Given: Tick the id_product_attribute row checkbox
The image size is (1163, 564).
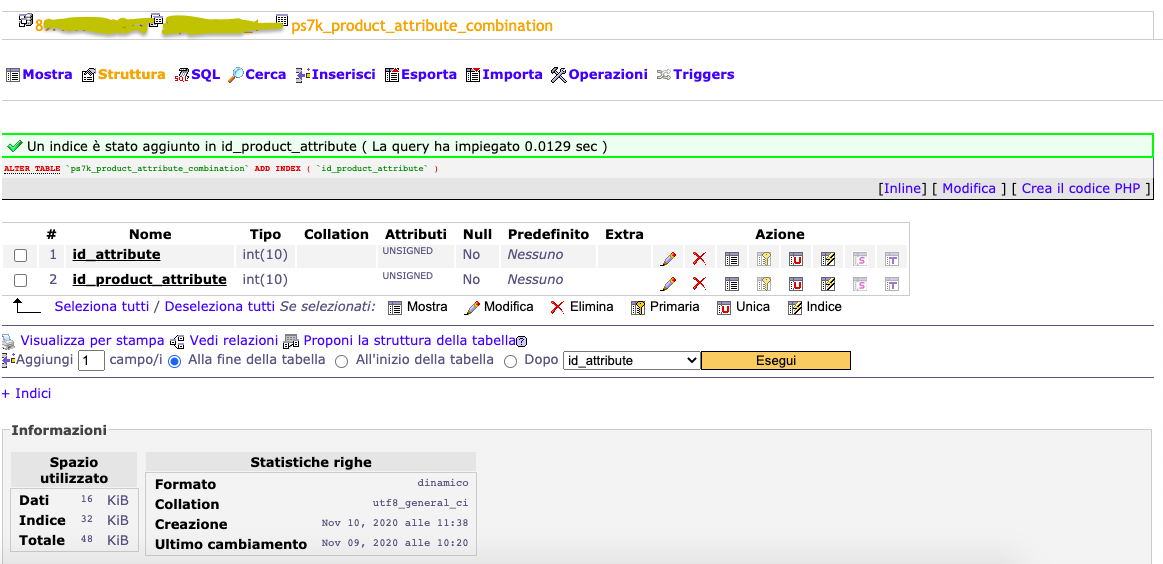Looking at the screenshot, I should (x=21, y=281).
